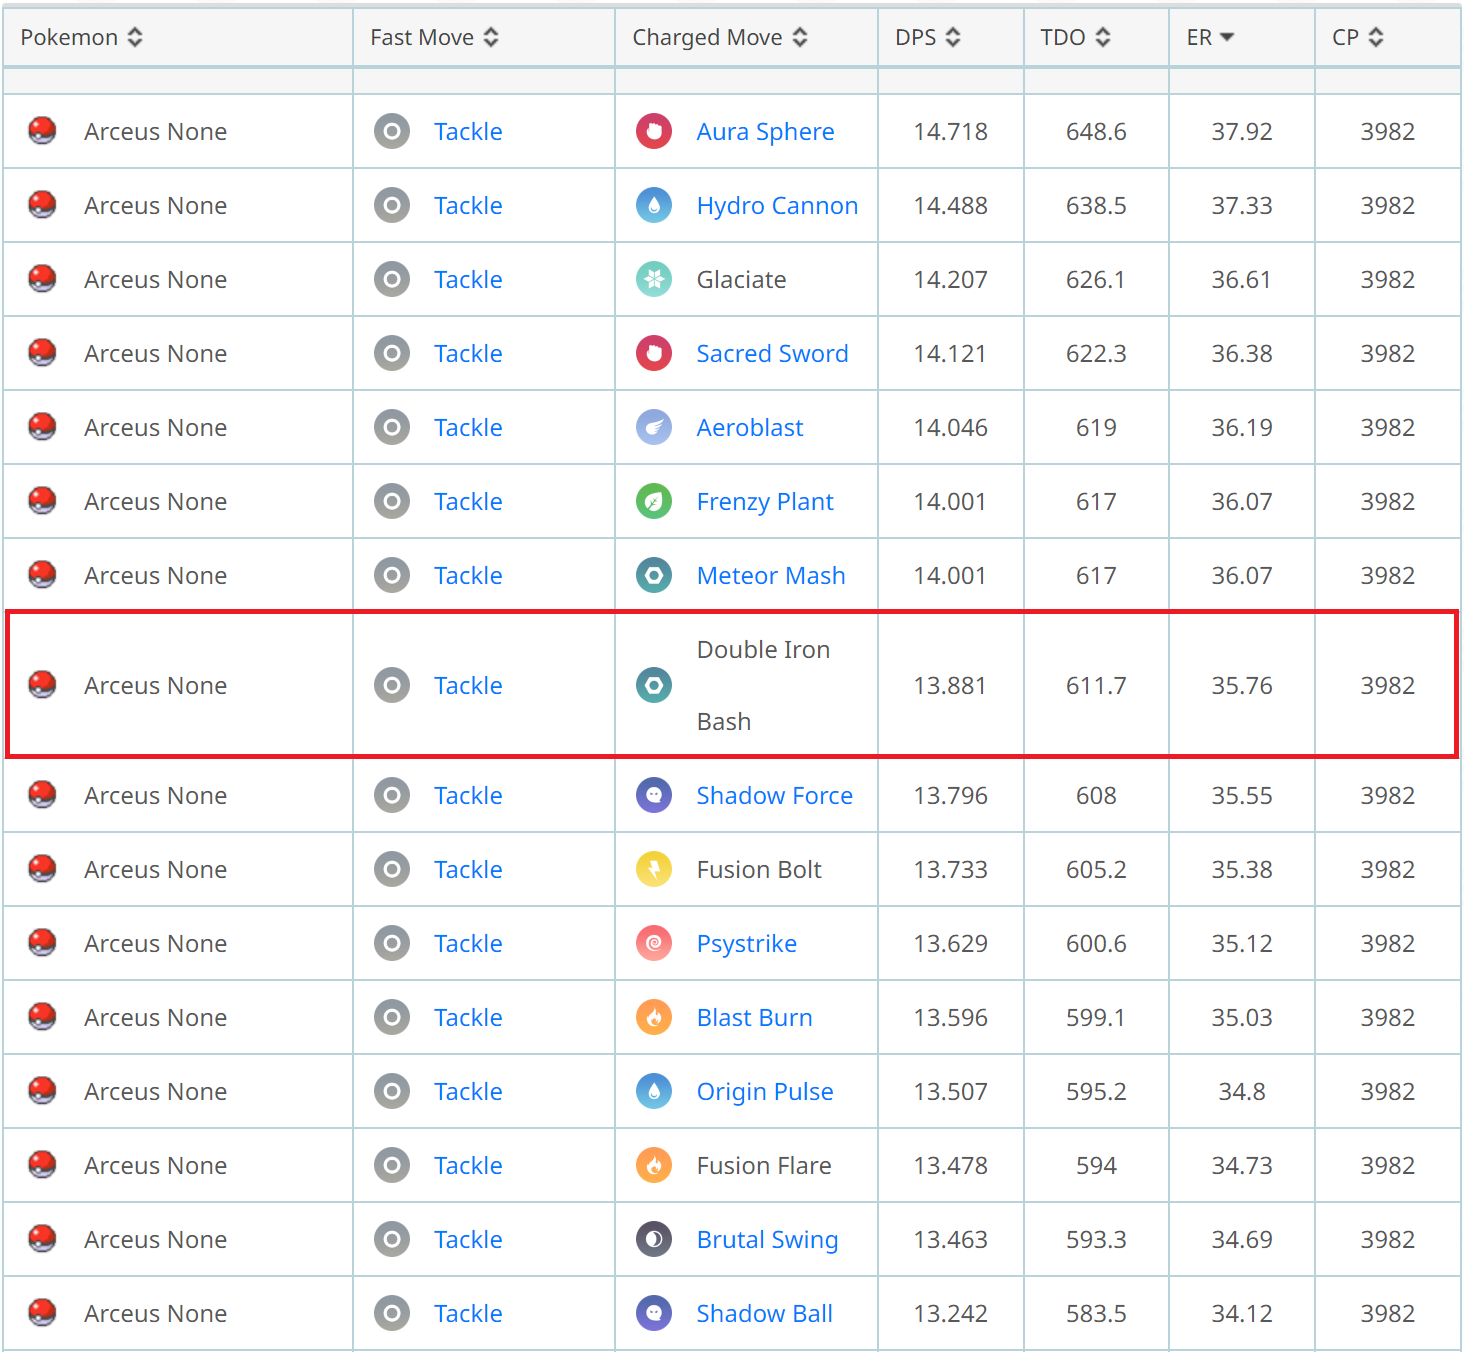The image size is (1464, 1358).
Task: Click the ice-type icon beside Glaciate
Action: [654, 279]
